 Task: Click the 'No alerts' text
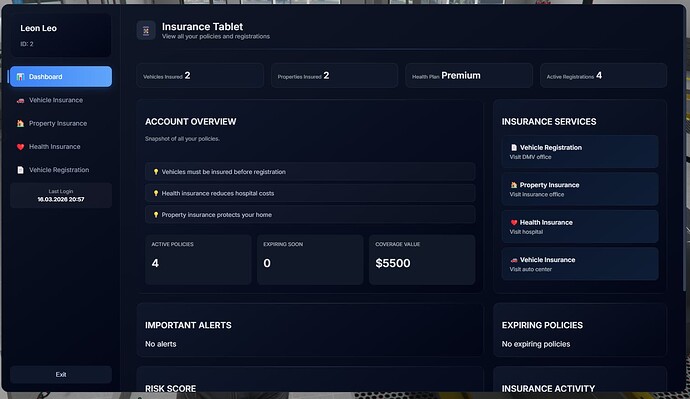pyautogui.click(x=161, y=344)
